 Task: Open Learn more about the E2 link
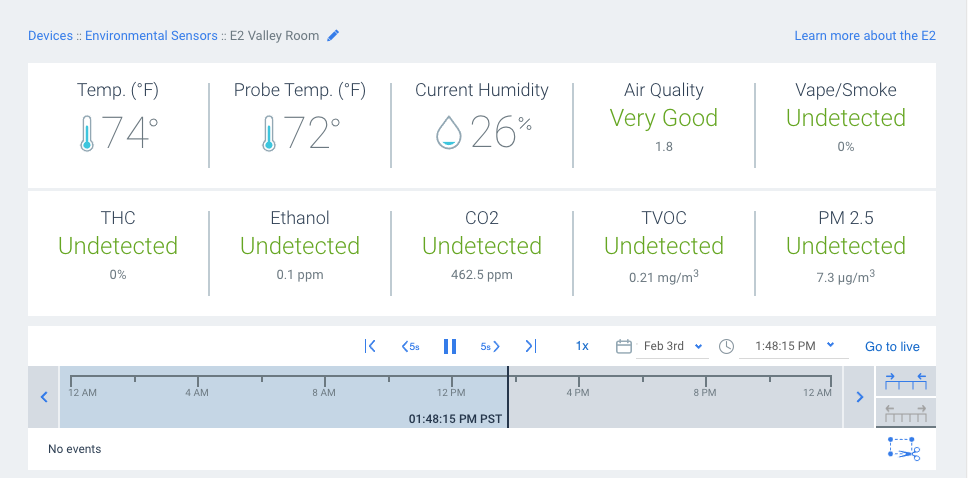[865, 36]
